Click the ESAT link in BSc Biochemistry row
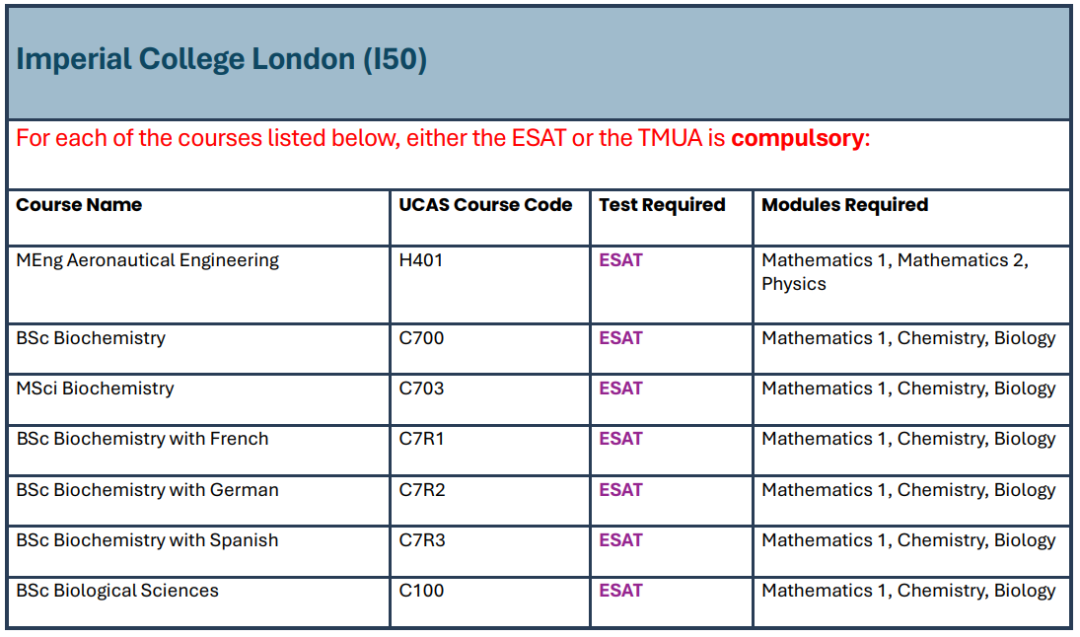Viewport: 1080px width, 637px height. [620, 338]
